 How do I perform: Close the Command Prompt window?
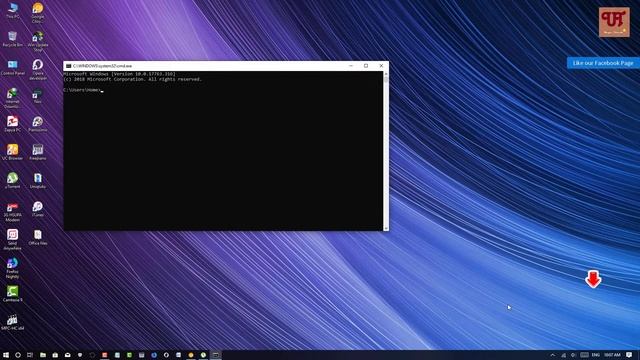pyautogui.click(x=381, y=66)
